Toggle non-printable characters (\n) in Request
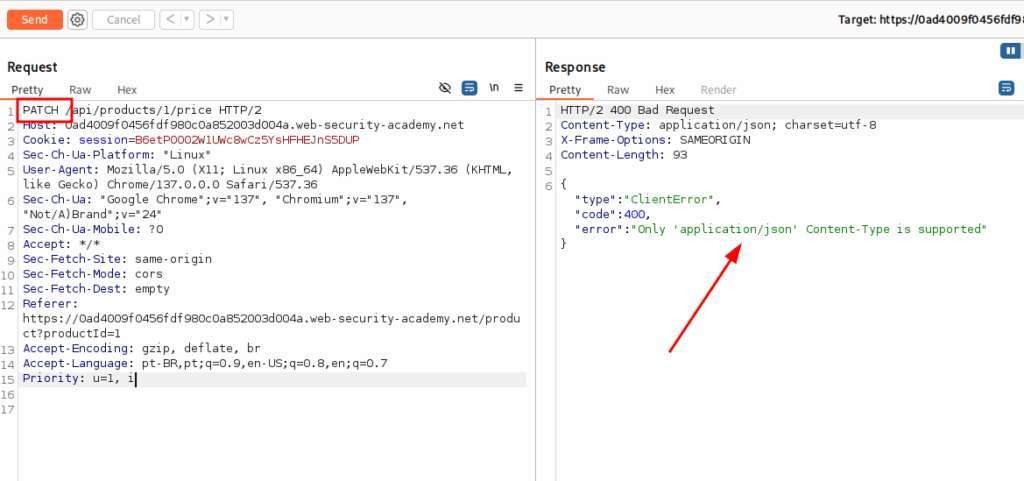The image size is (1024, 481). pos(494,89)
